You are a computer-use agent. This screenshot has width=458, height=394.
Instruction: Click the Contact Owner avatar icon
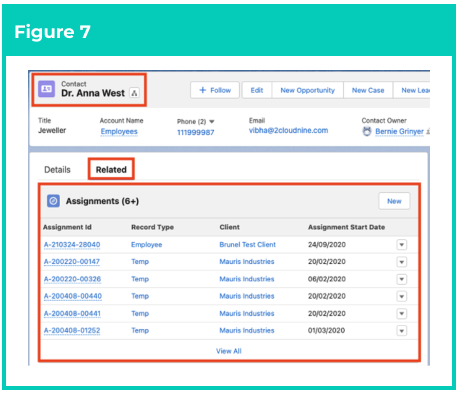click(x=367, y=132)
